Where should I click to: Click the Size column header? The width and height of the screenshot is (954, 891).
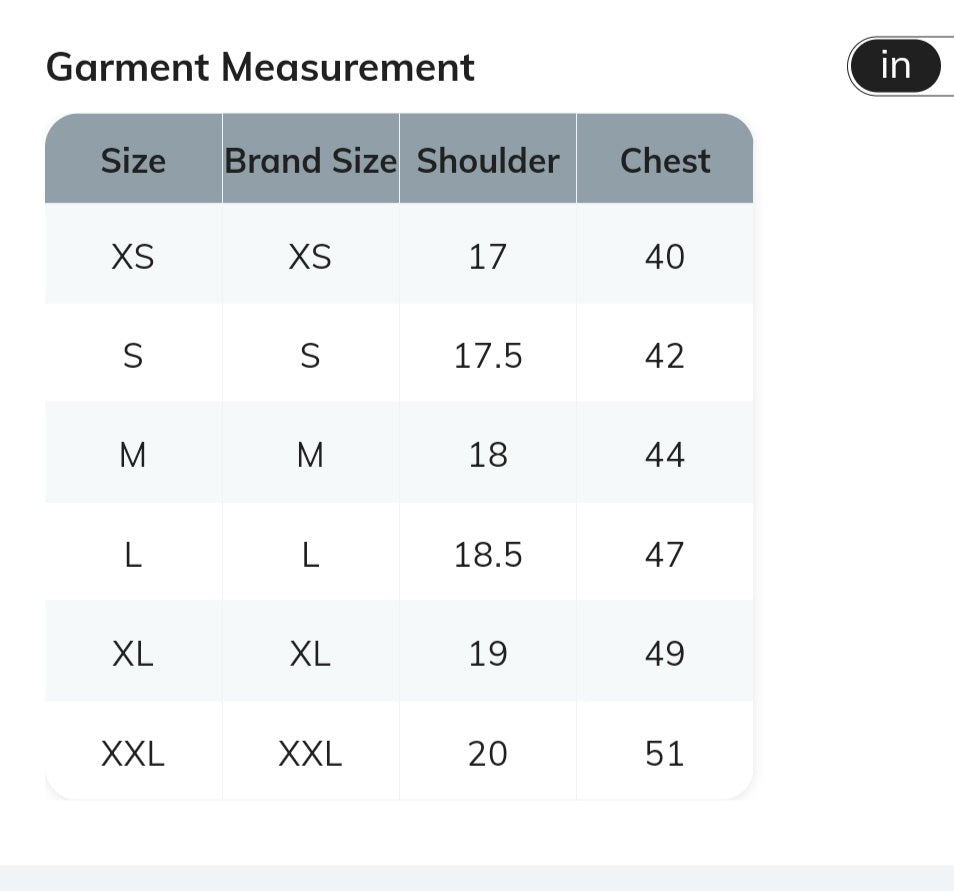pos(133,158)
